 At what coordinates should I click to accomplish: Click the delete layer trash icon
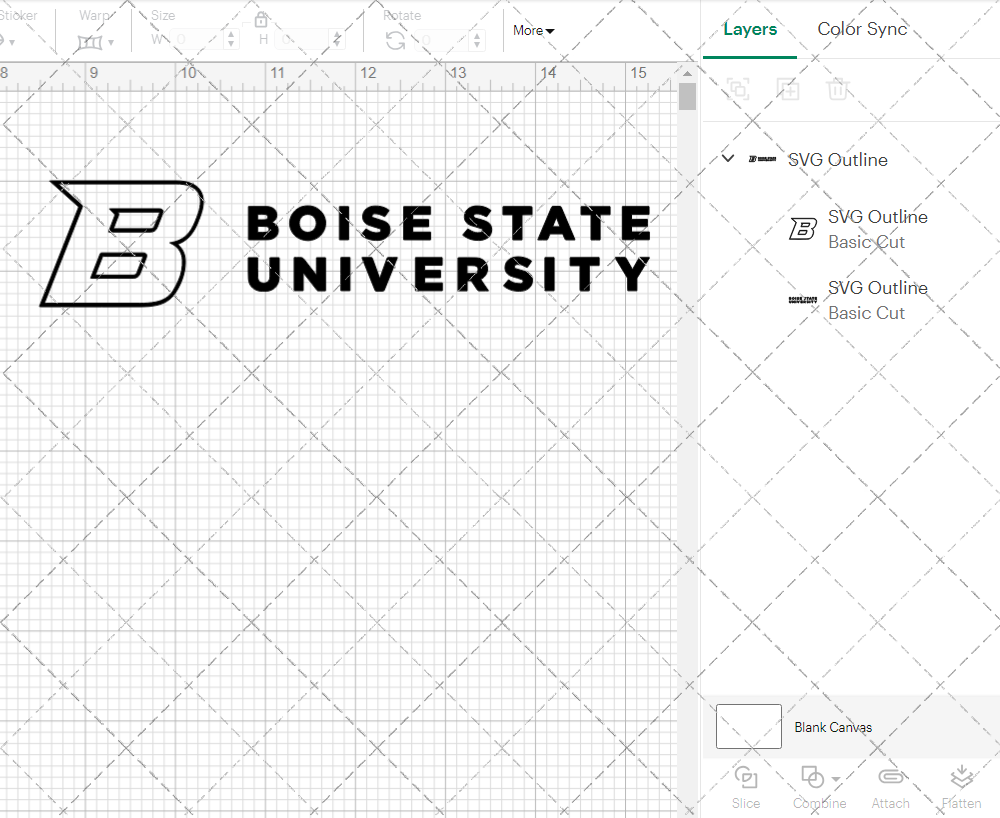(840, 89)
